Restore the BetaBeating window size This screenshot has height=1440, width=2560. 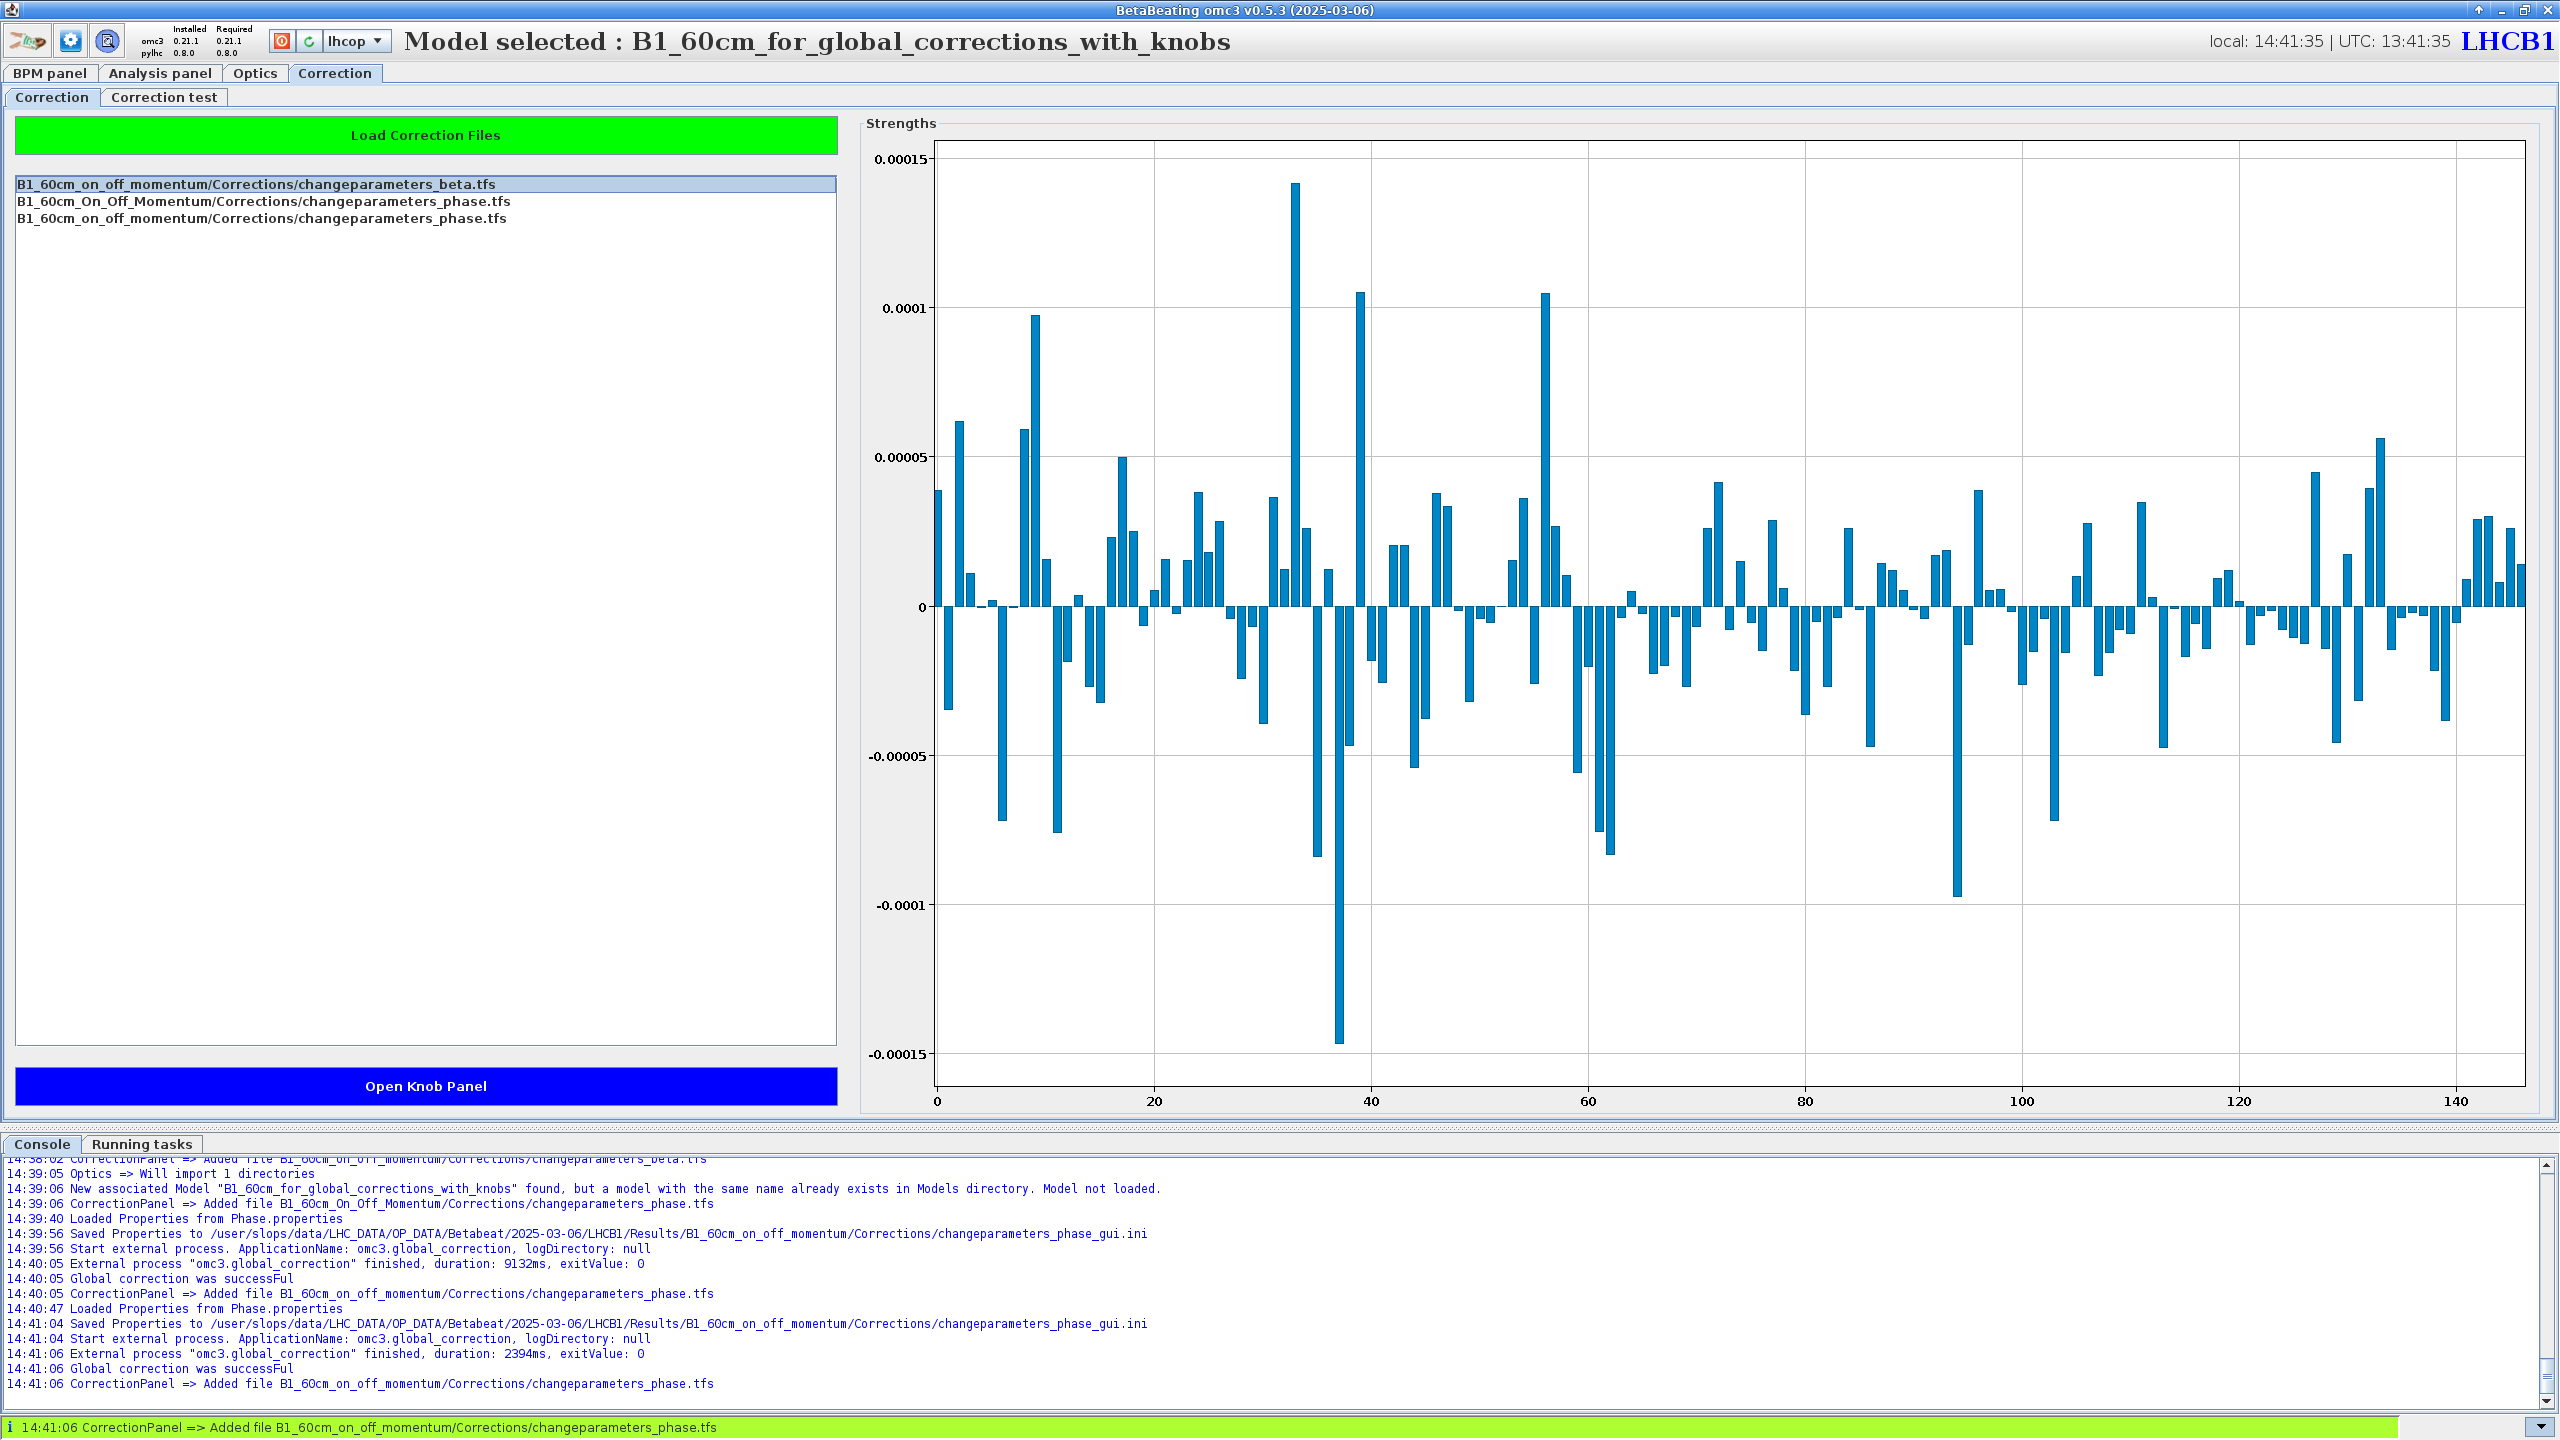point(2525,10)
